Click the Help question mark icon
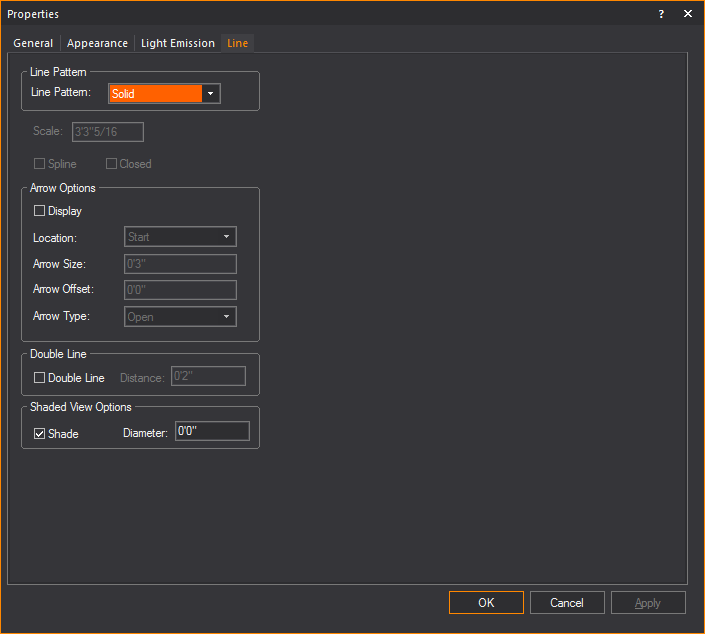 pyautogui.click(x=661, y=14)
